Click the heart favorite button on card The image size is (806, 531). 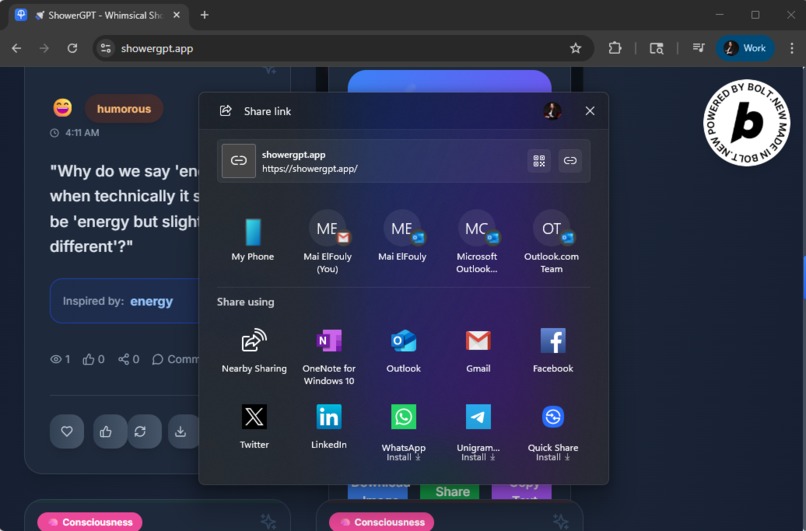tap(67, 431)
